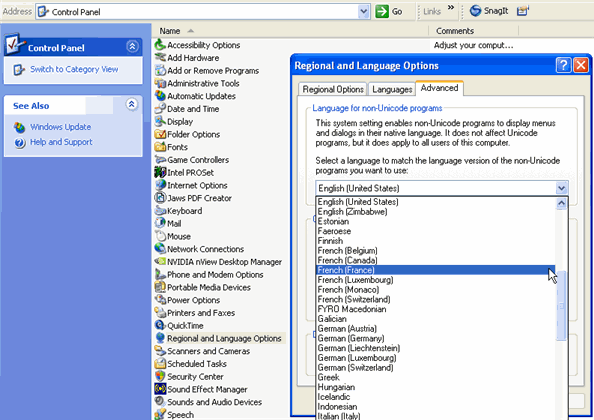This screenshot has height=420, width=594.
Task: Open the Jaws PDF Creator icon
Action: 160,198
